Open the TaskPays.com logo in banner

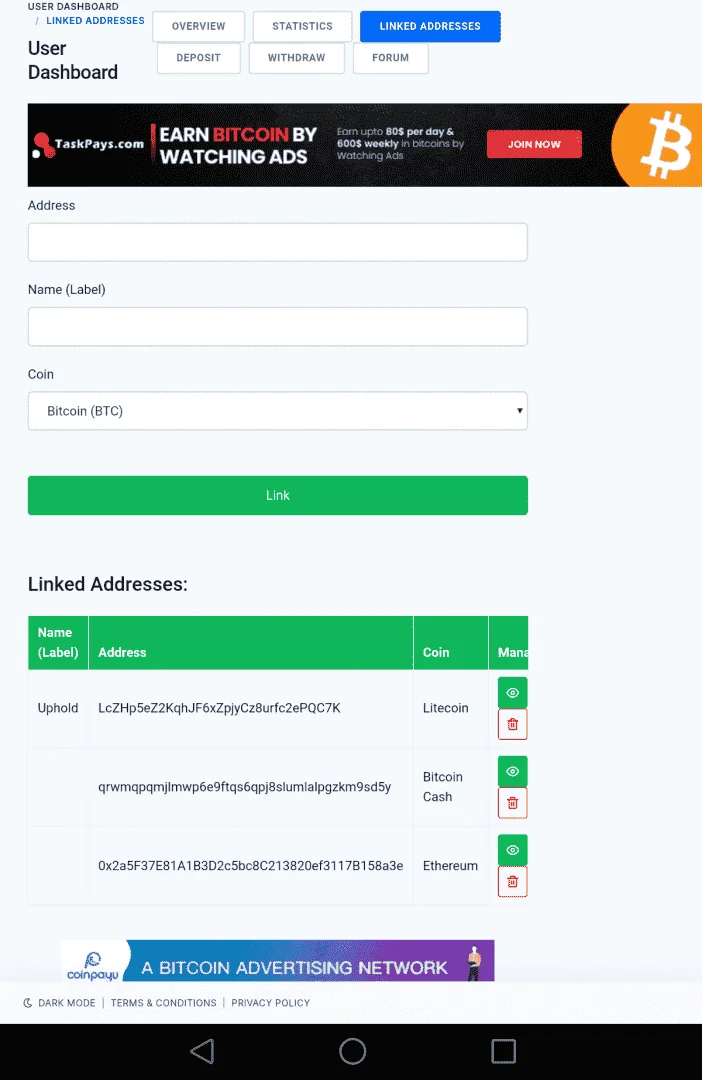tap(88, 145)
